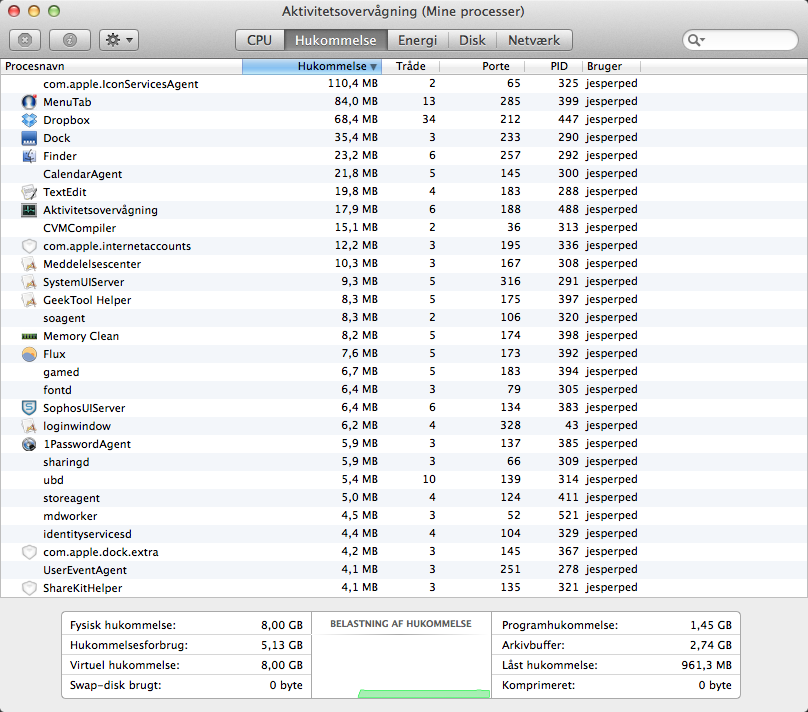Viewport: 808px width, 712px height.
Task: Click the Komprimeret label
Action: click(538, 685)
